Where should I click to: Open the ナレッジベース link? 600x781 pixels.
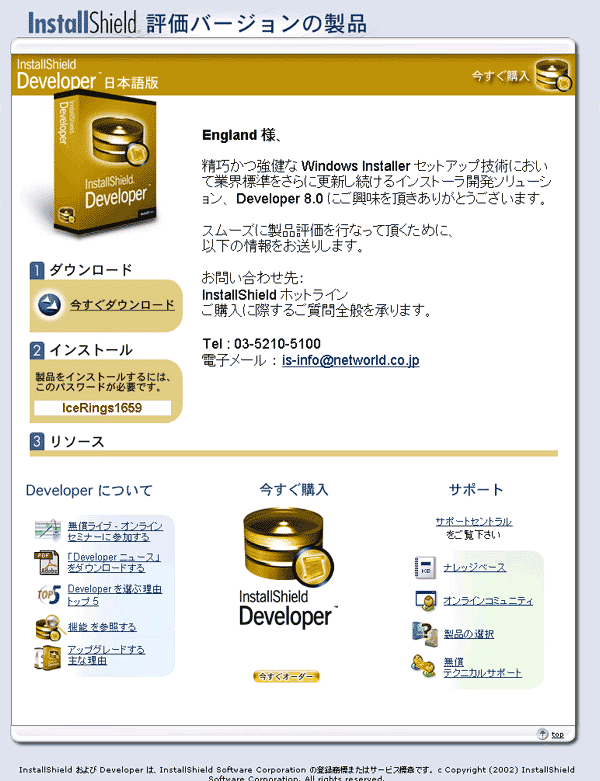pyautogui.click(x=475, y=567)
